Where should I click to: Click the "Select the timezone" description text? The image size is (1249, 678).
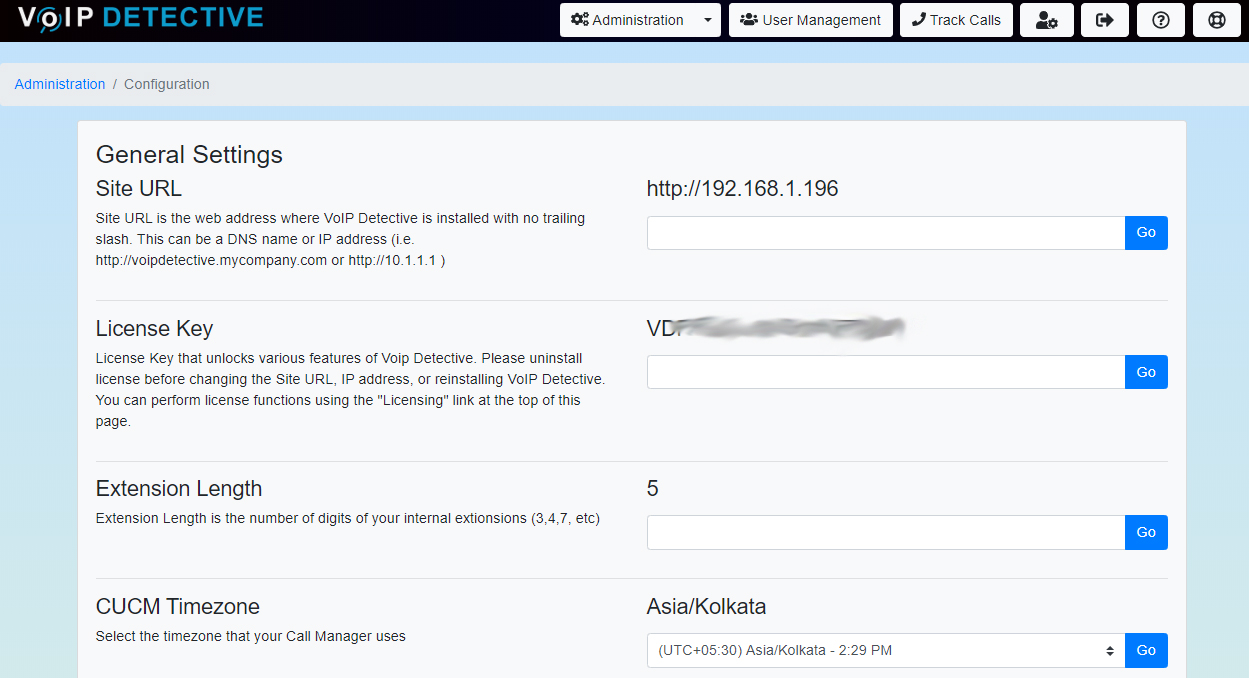[251, 636]
